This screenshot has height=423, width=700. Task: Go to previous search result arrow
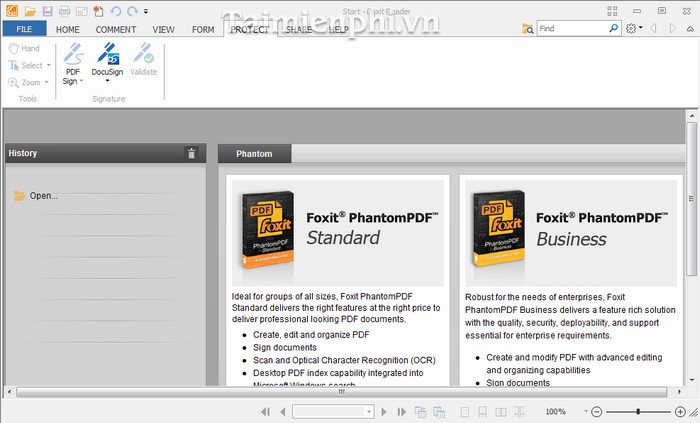click(653, 29)
